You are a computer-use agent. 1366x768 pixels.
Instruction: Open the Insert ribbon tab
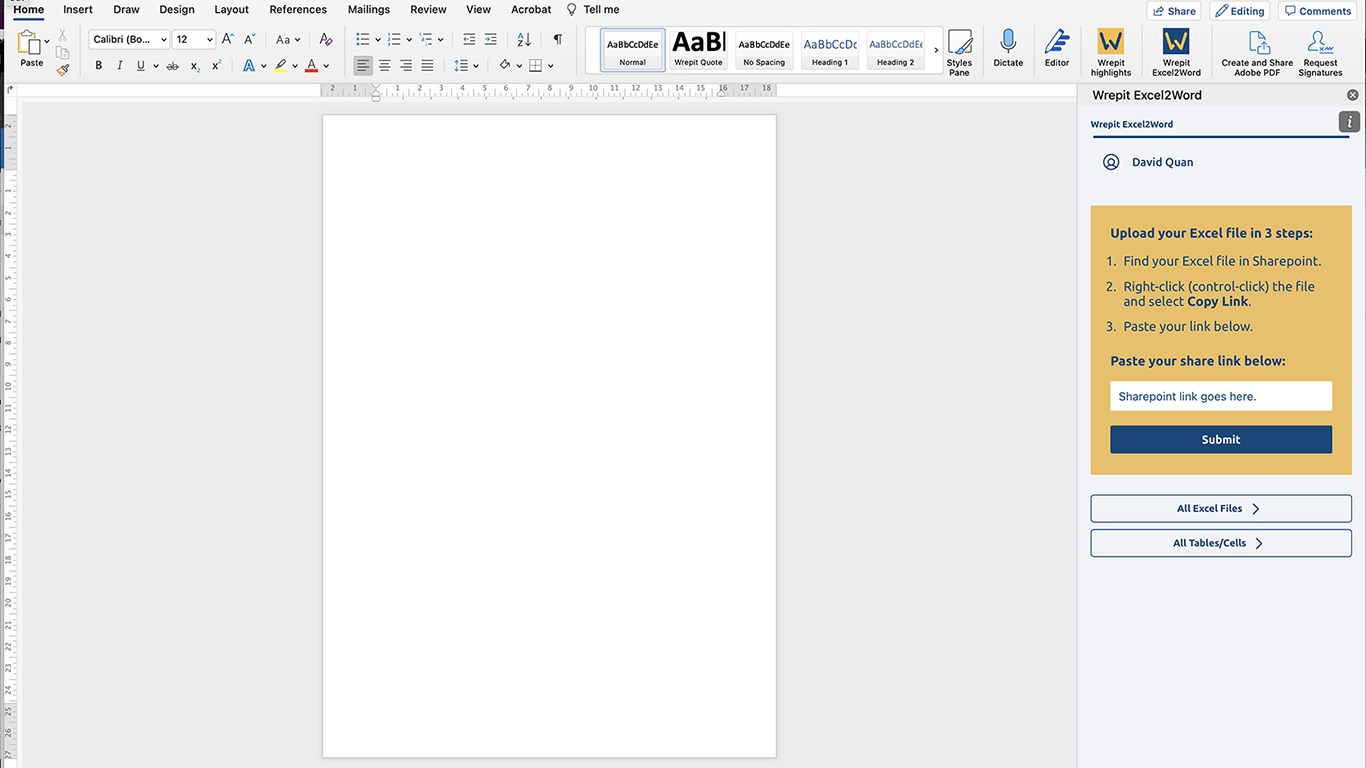tap(78, 9)
